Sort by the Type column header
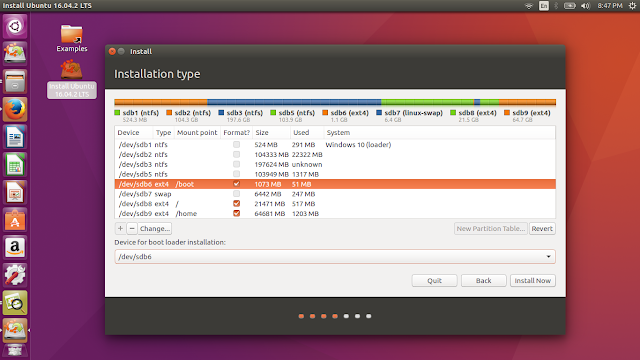 tap(163, 133)
